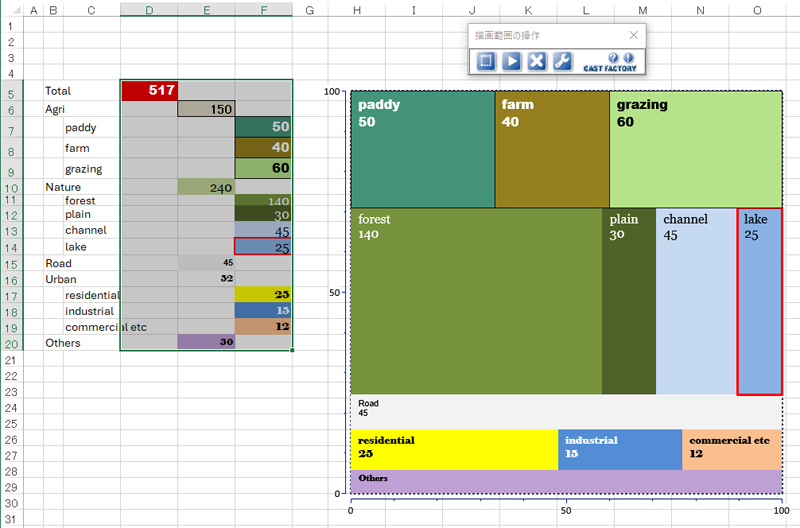Select the grazing rectangle in chart
Screen dimensions: 800x528
pyautogui.click(x=696, y=150)
